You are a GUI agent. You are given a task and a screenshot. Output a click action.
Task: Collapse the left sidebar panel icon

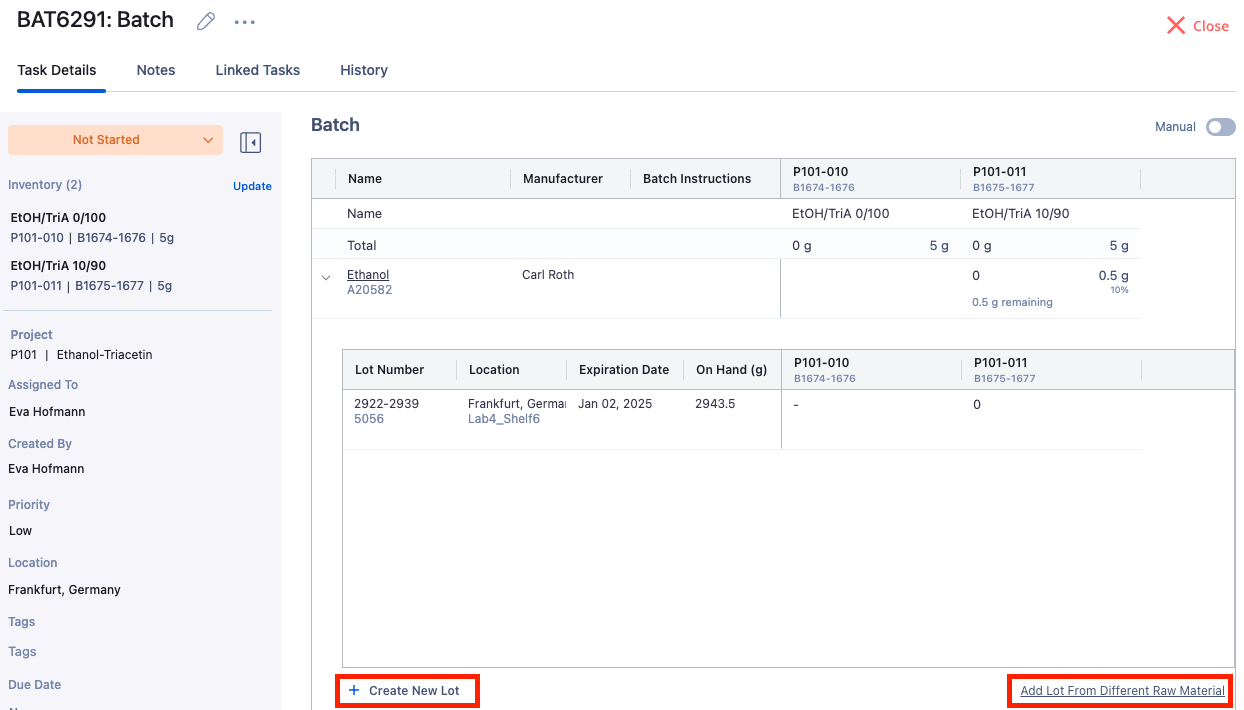click(x=250, y=143)
